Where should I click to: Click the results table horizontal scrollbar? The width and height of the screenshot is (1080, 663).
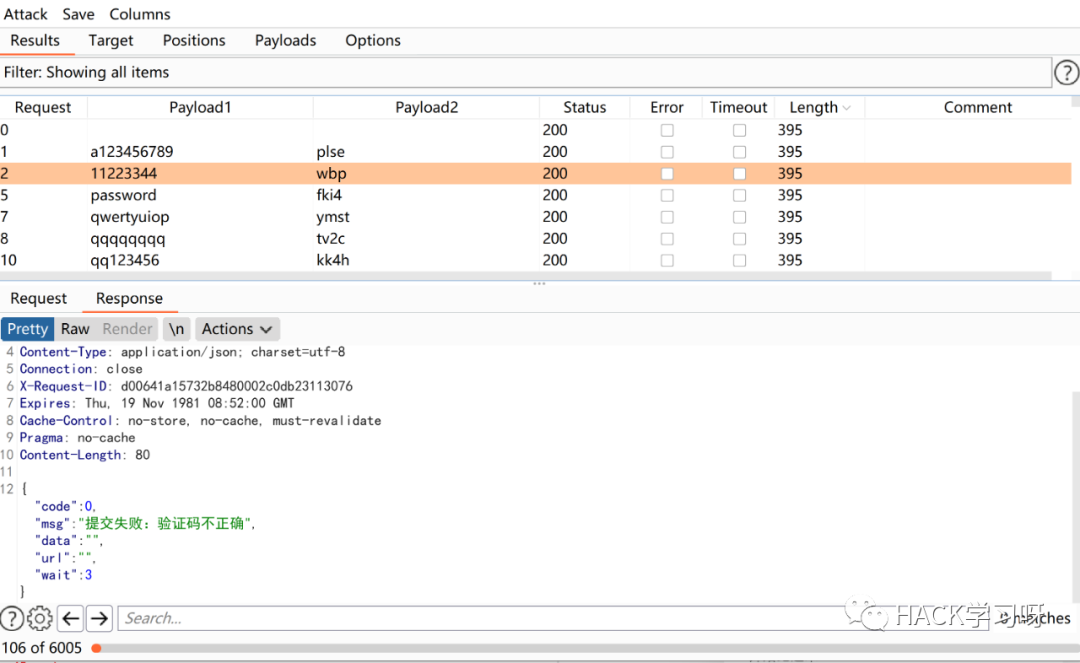(x=526, y=275)
